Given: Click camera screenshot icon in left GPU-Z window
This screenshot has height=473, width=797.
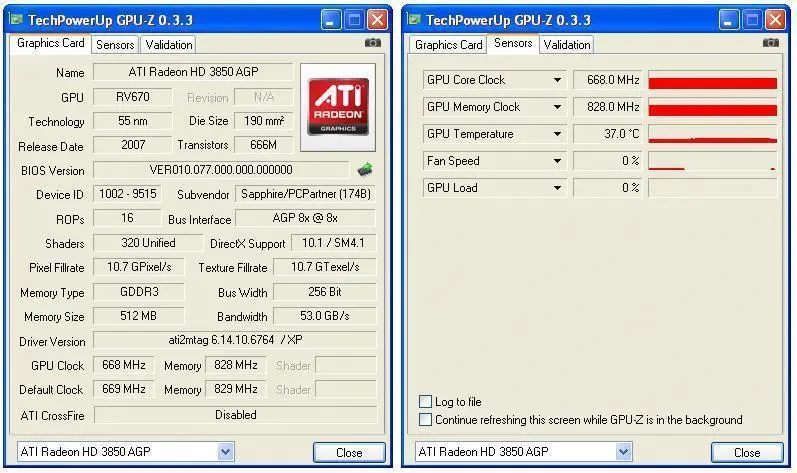Looking at the screenshot, I should click(x=373, y=43).
